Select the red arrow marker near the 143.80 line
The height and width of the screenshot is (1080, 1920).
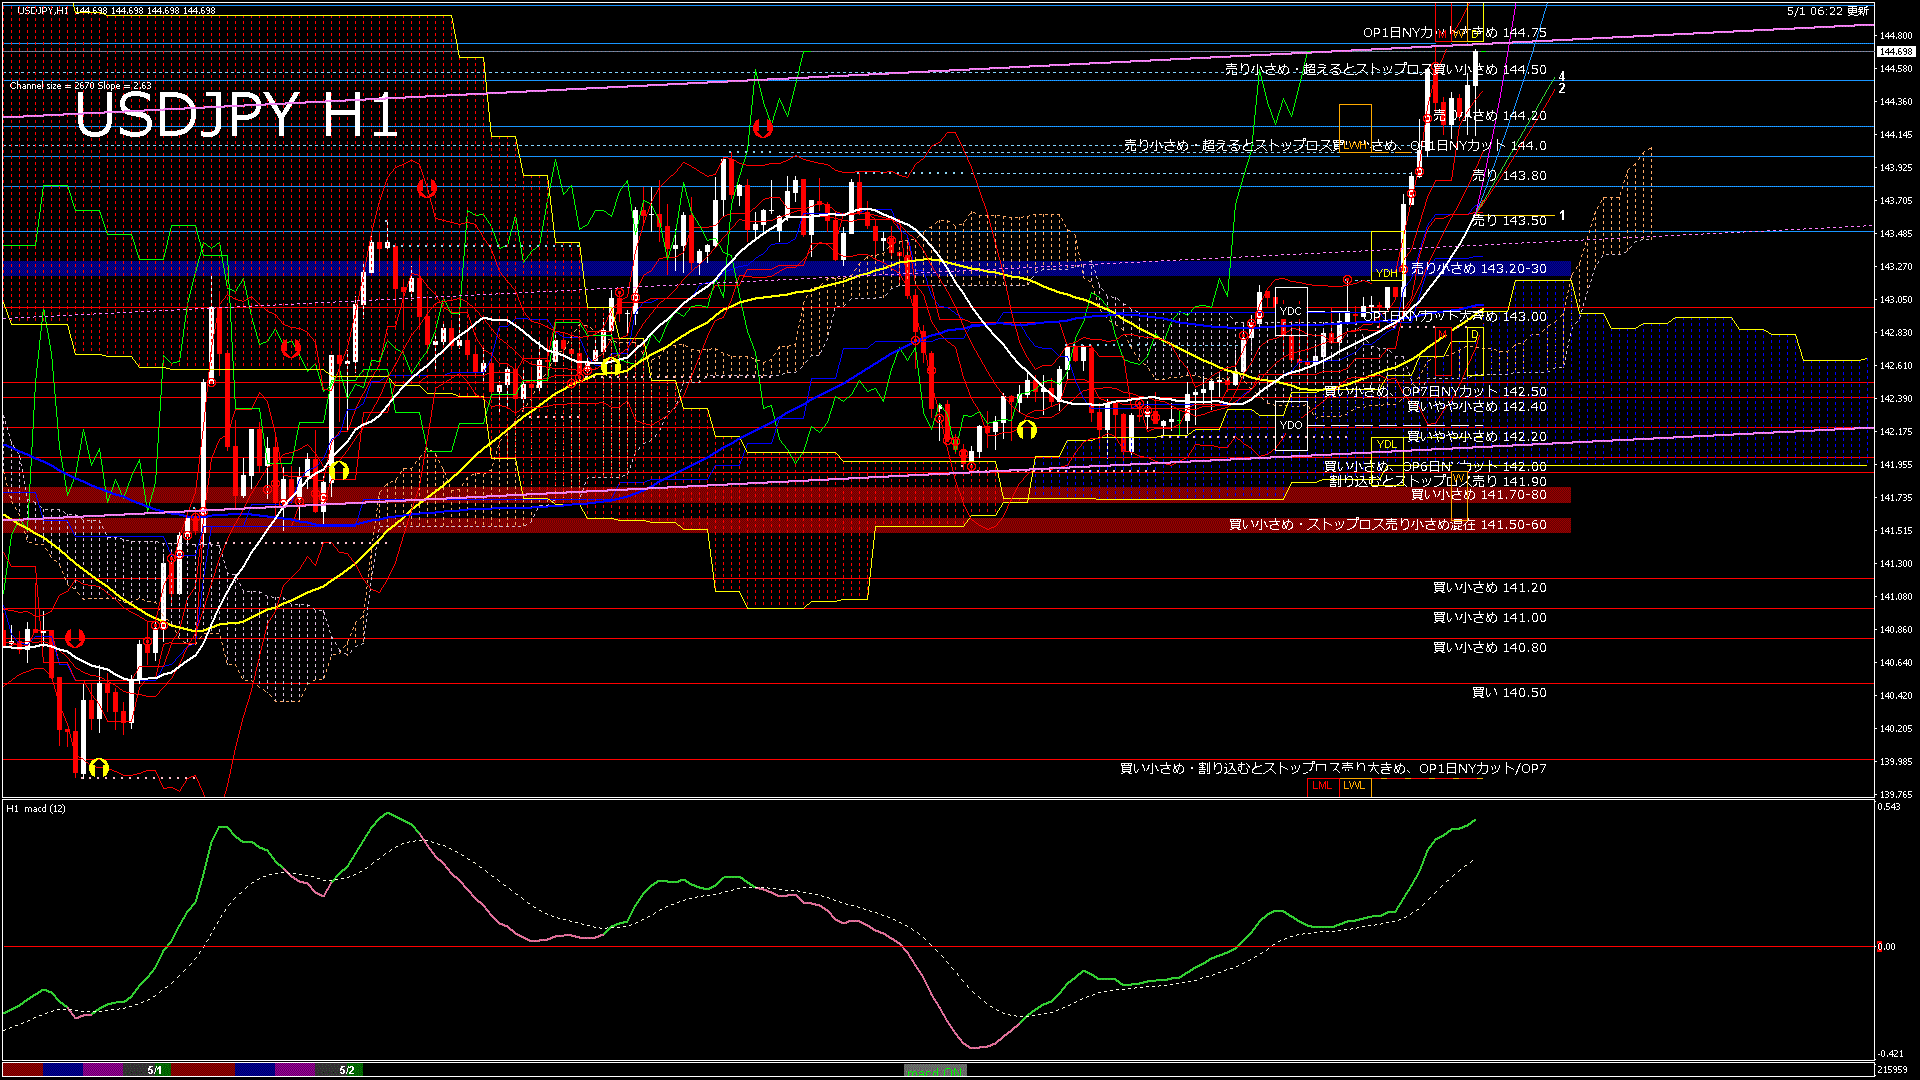[x=427, y=188]
